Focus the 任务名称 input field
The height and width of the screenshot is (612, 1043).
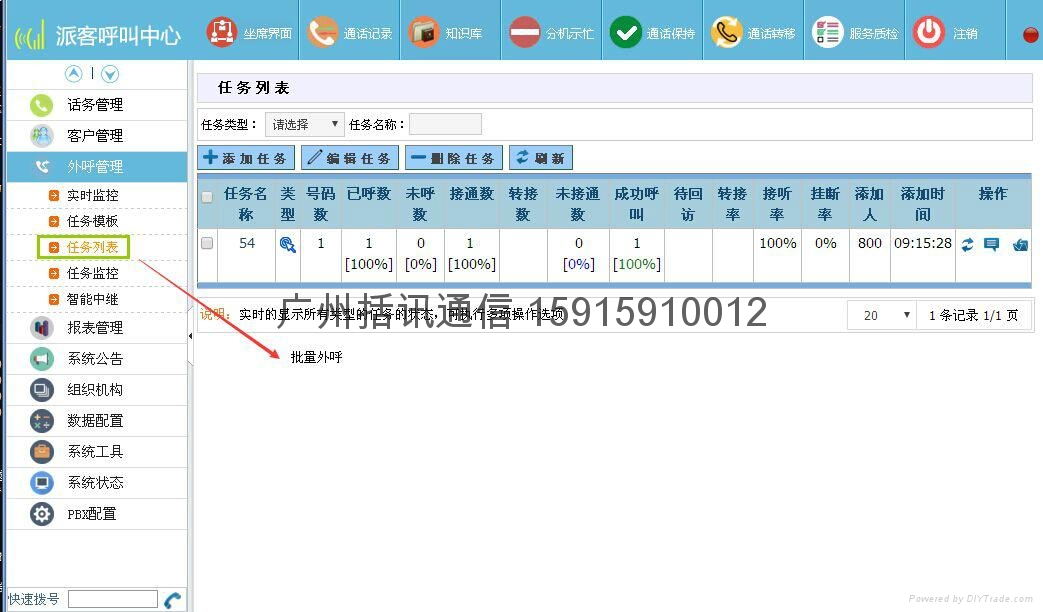point(445,124)
